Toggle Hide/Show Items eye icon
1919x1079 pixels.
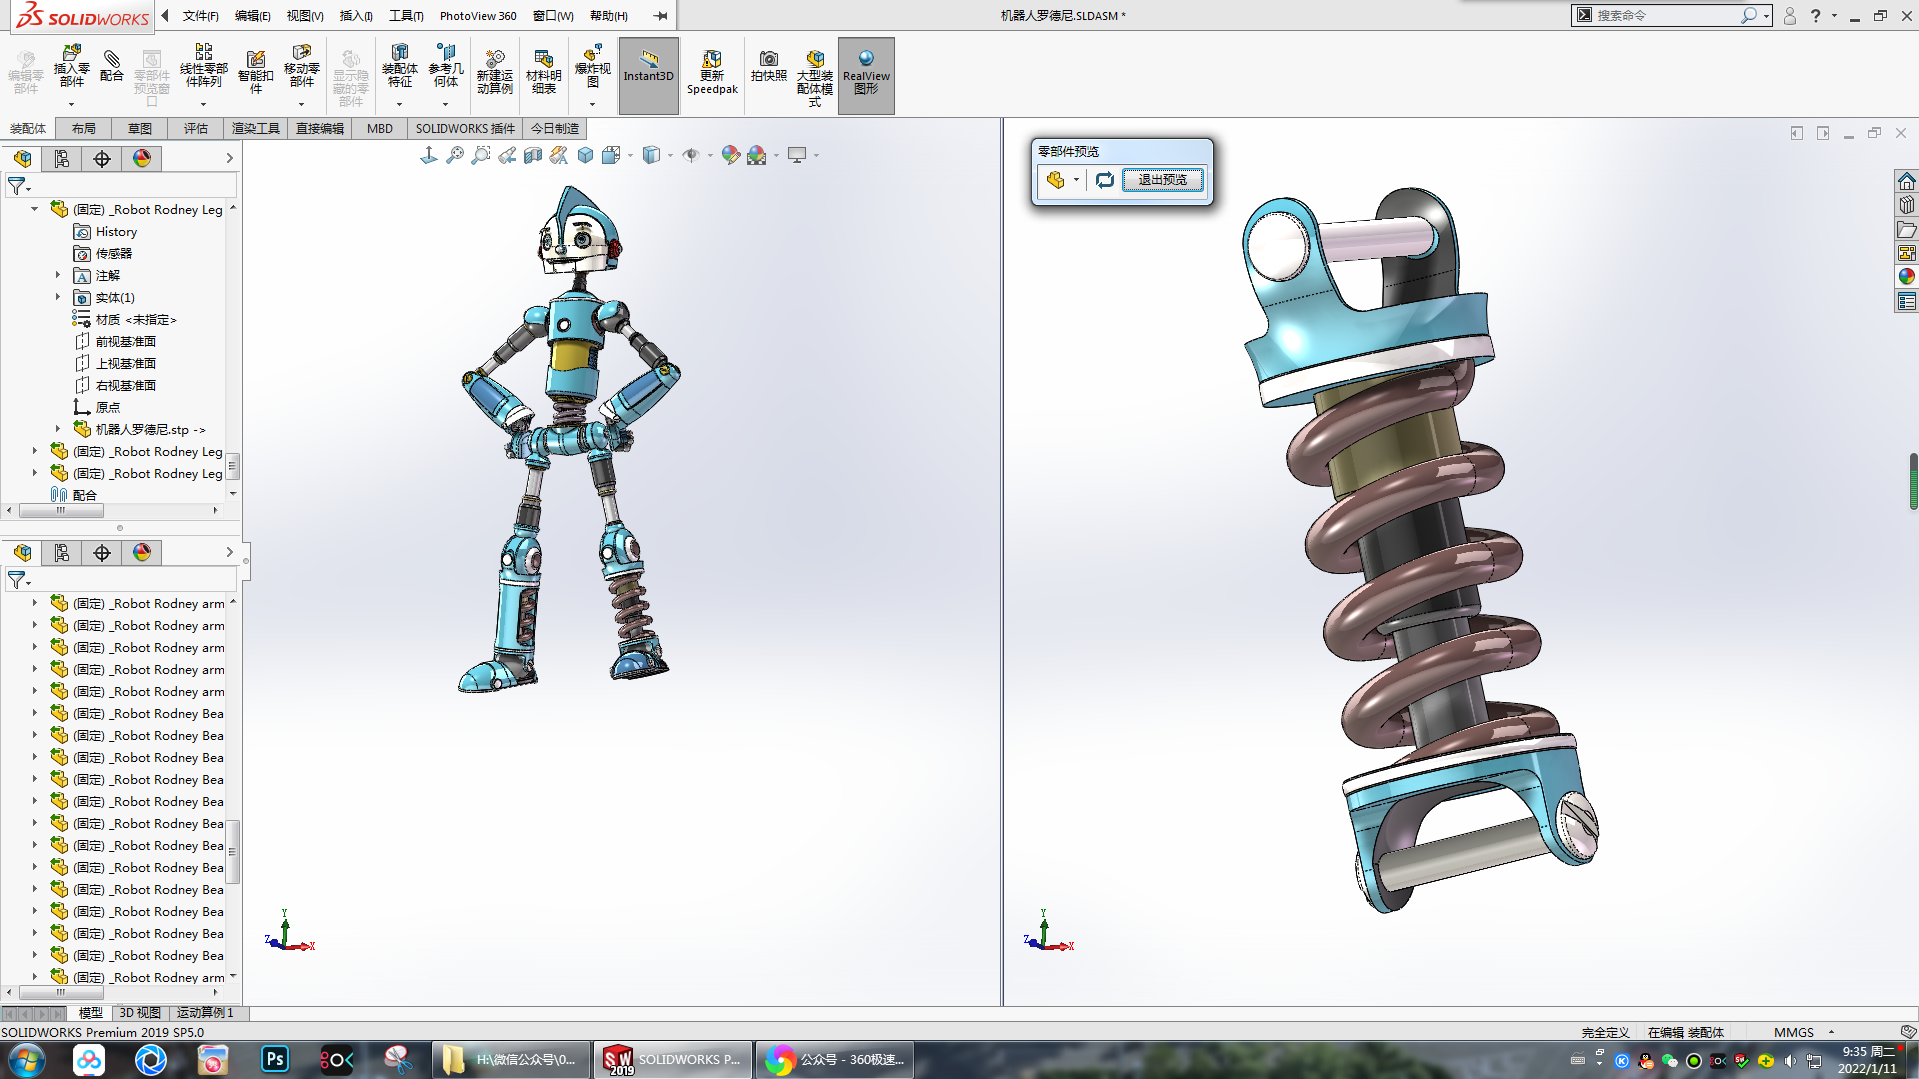point(690,155)
